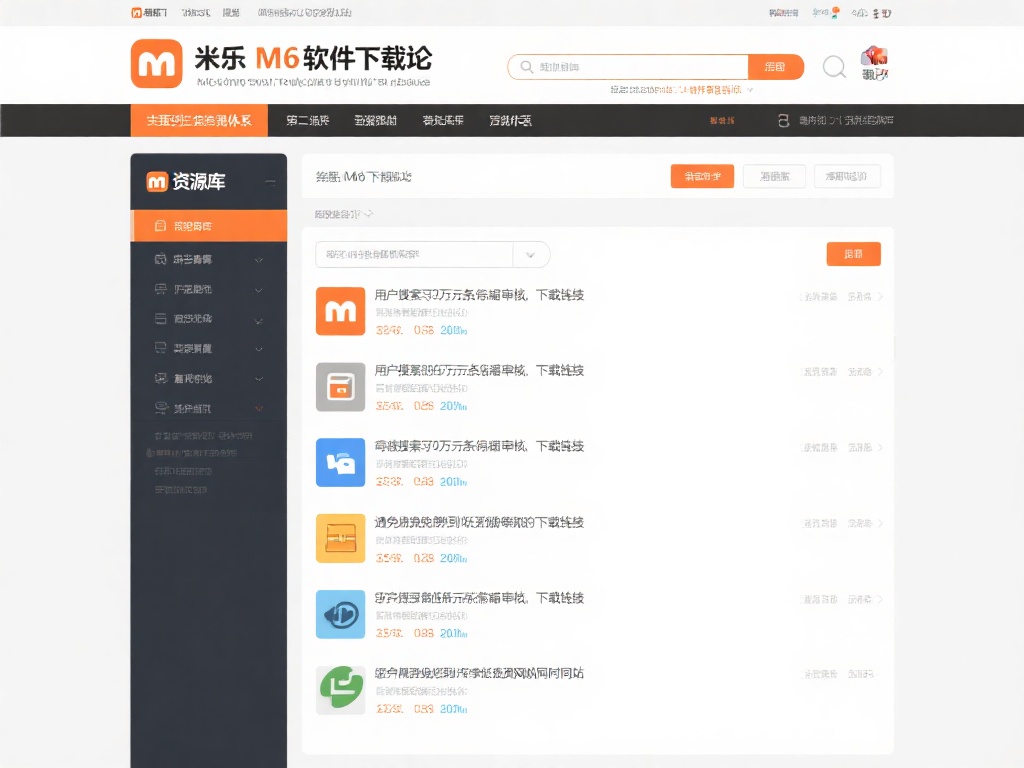Click the orange M app icon of first result
The height and width of the screenshot is (768, 1024).
pos(340,311)
